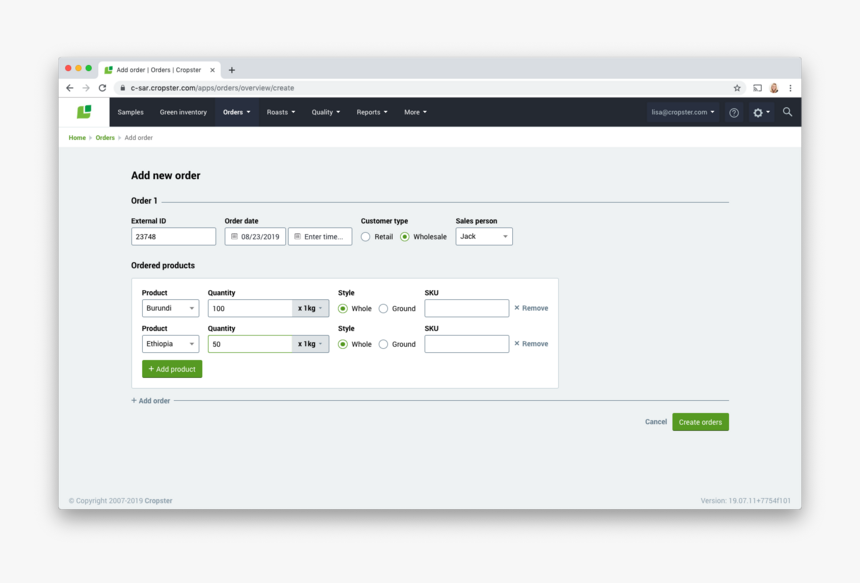860x583 pixels.
Task: Select Wholesale customer type
Action: [405, 237]
